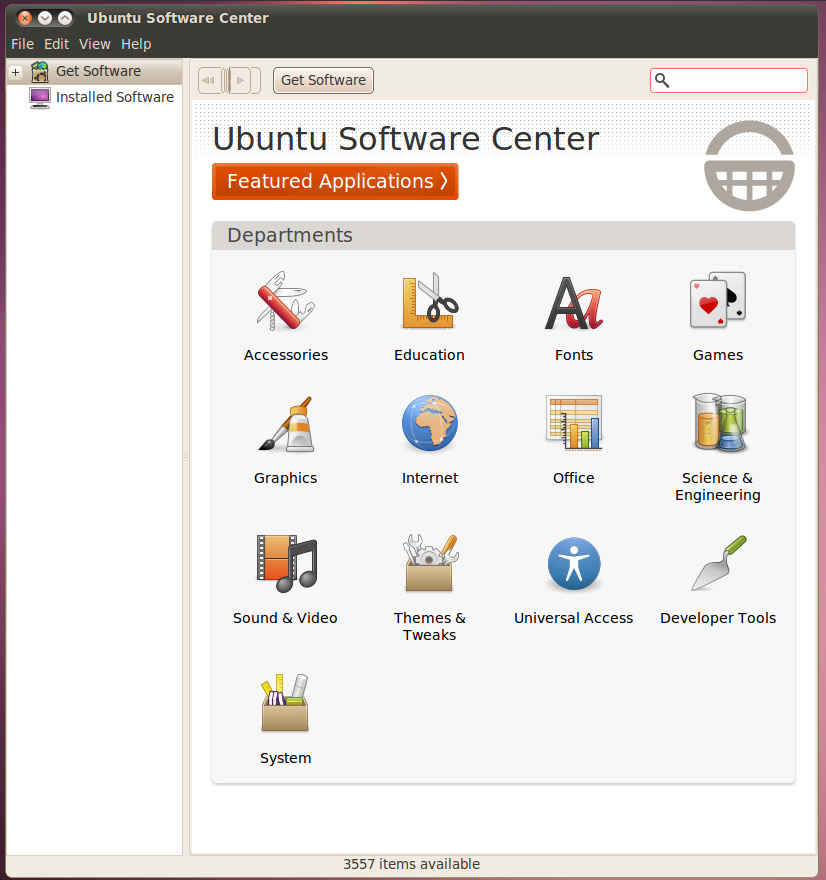Open the Accessories department icon
This screenshot has height=880, width=826.
tap(286, 301)
